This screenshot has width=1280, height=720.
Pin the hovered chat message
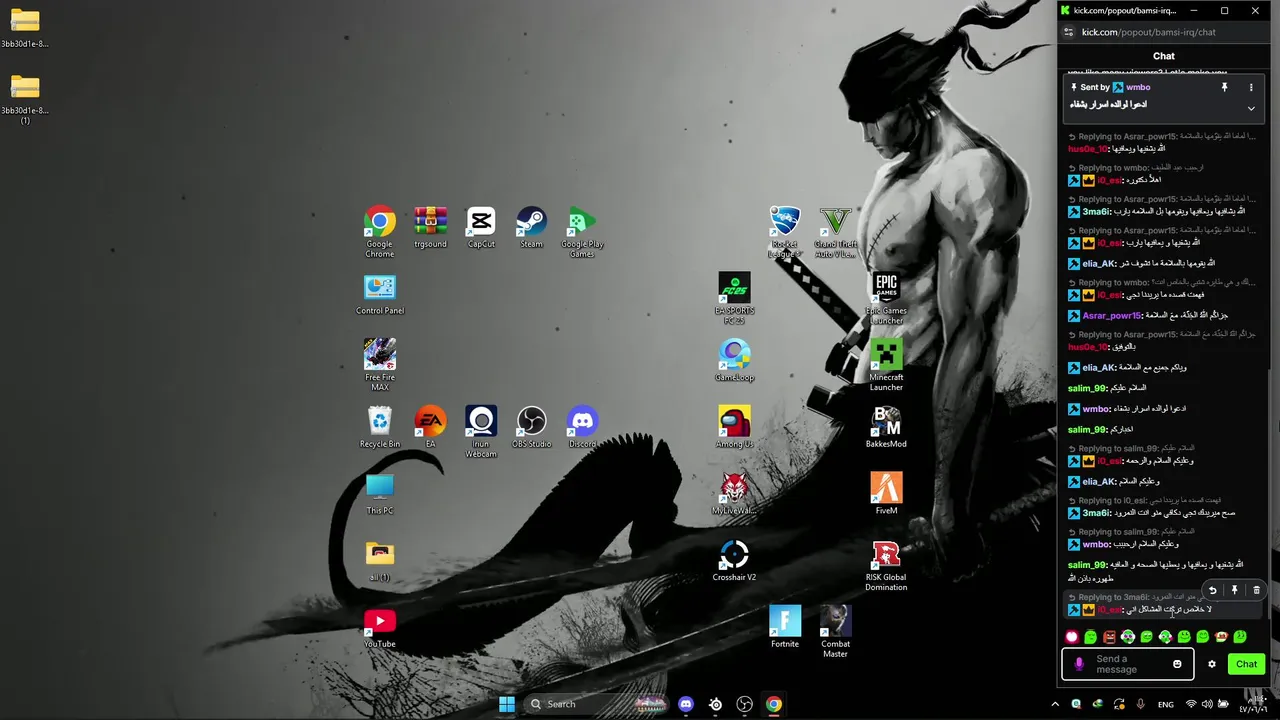(x=1234, y=590)
